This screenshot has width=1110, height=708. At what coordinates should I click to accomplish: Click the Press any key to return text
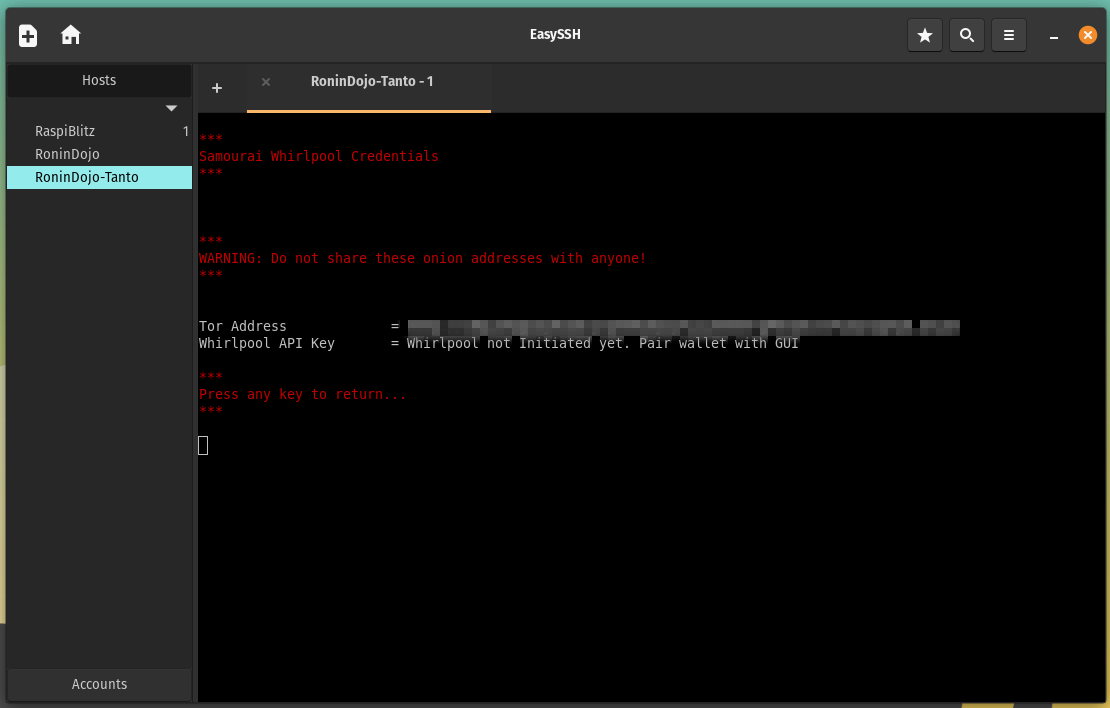303,394
